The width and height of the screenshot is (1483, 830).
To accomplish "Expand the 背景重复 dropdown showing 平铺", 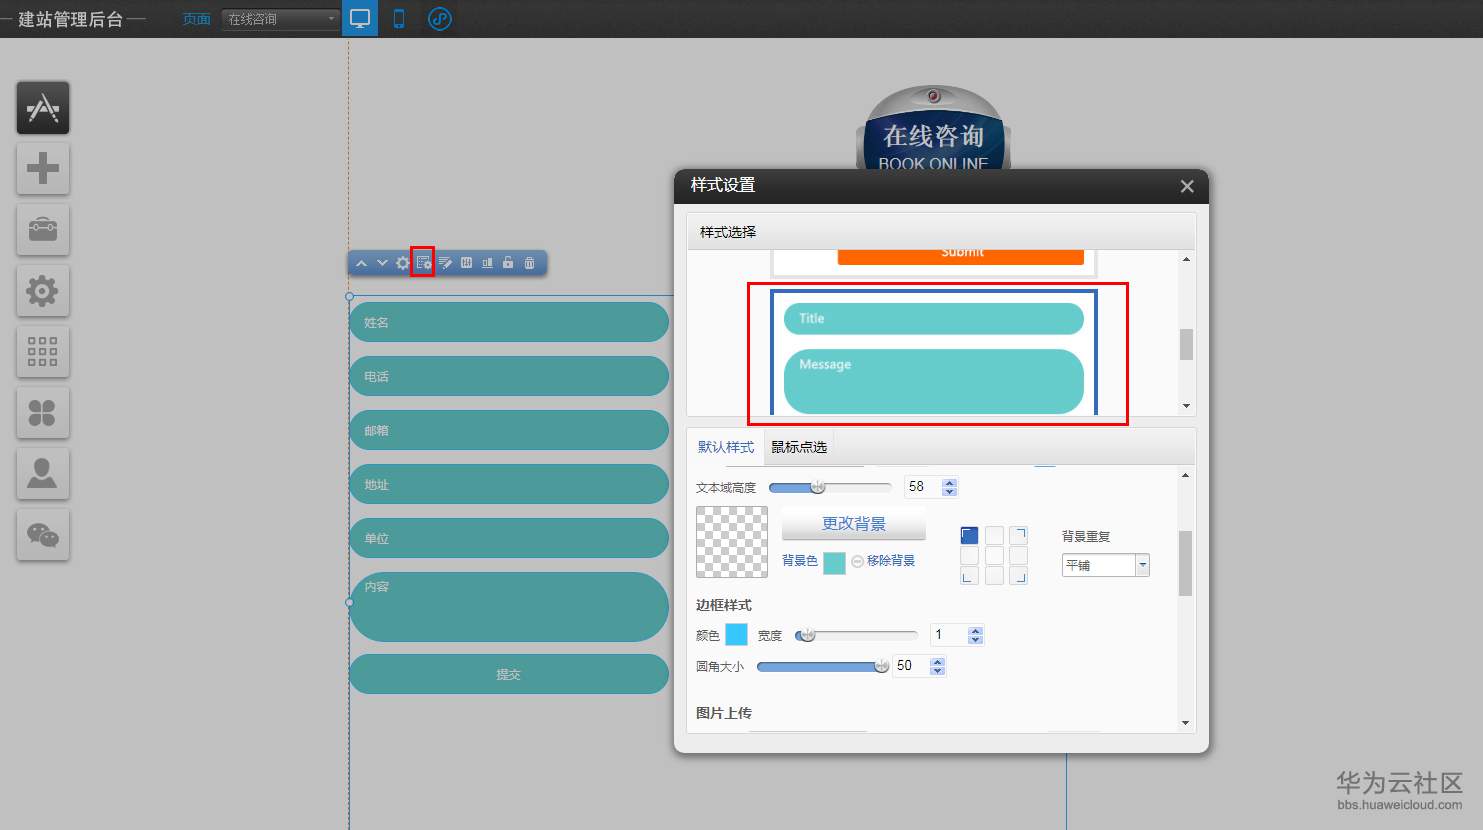I will click(x=1105, y=565).
